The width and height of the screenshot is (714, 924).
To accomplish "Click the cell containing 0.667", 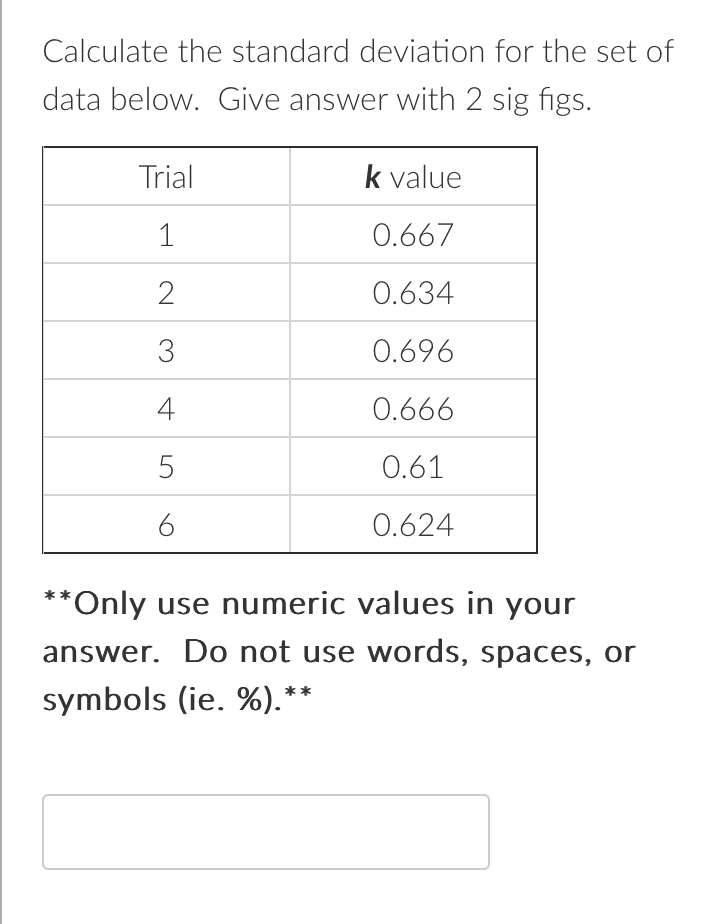I will 413,235.
